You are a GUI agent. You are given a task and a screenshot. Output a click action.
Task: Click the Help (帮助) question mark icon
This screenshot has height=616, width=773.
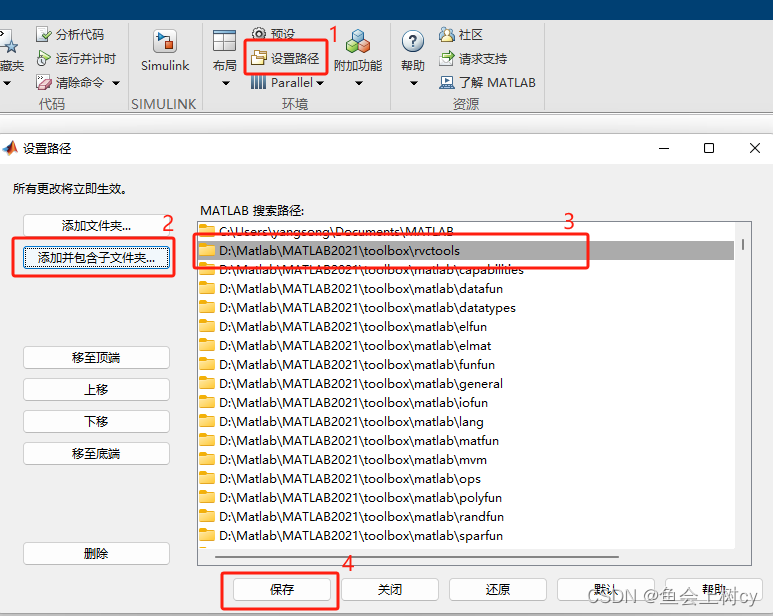pos(413,41)
